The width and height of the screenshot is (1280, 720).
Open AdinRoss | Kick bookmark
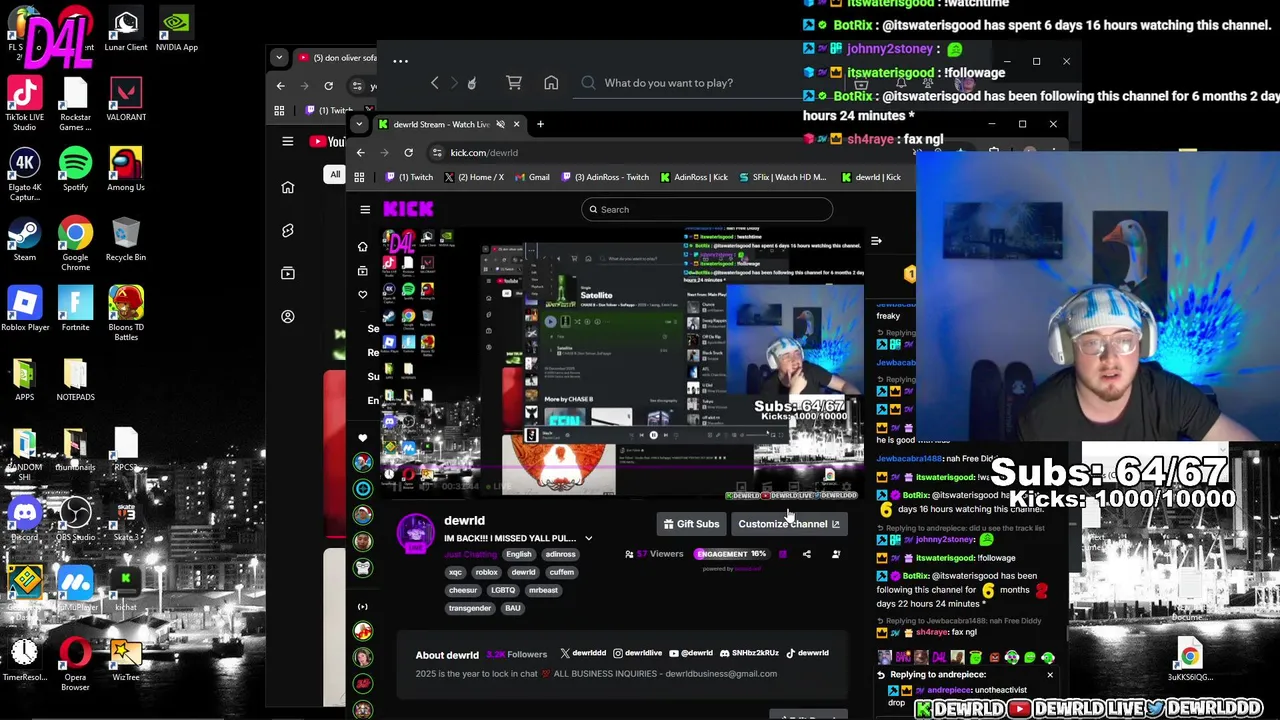pos(694,177)
